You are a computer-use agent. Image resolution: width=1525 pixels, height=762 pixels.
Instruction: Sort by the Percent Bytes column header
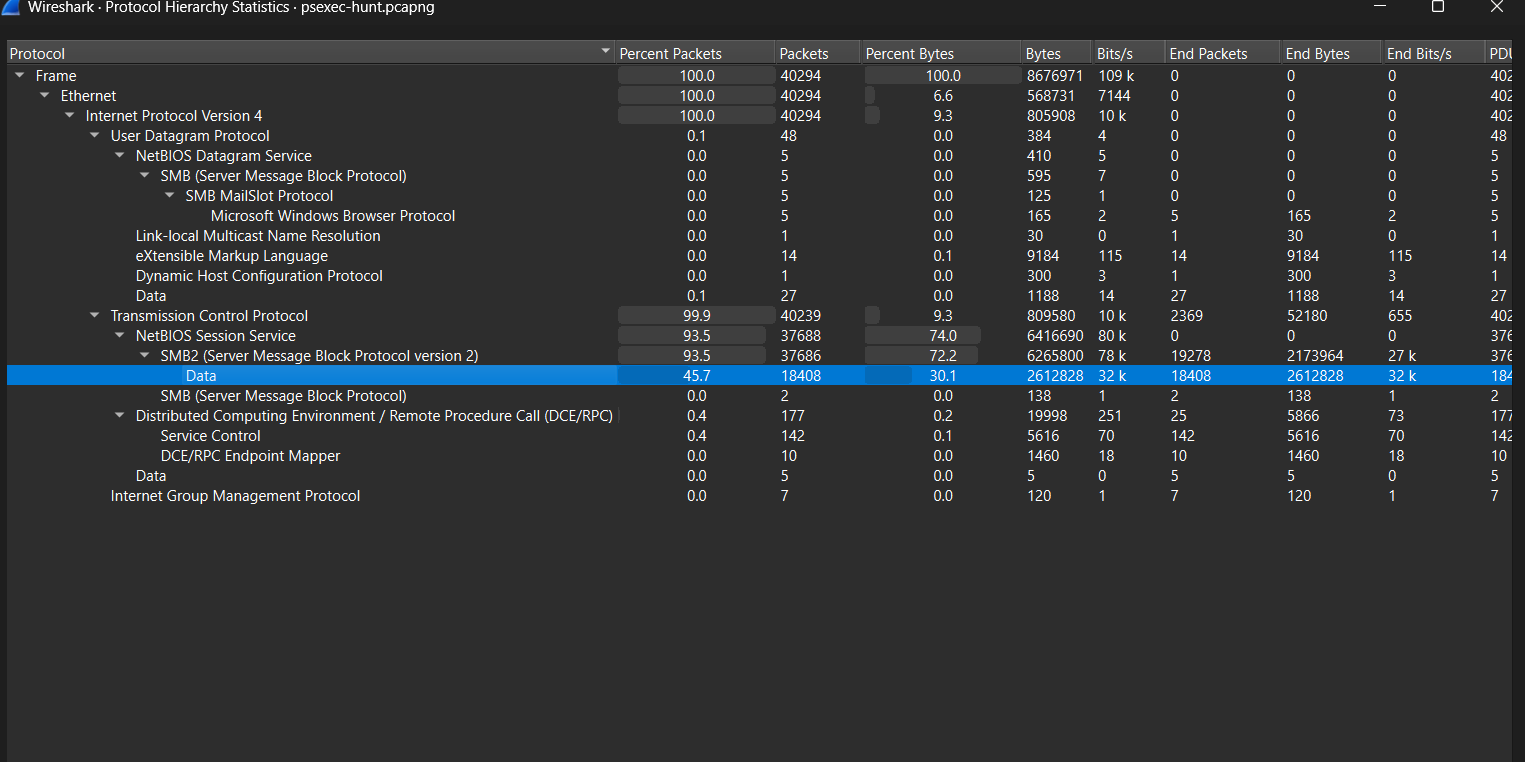pyautogui.click(x=941, y=53)
